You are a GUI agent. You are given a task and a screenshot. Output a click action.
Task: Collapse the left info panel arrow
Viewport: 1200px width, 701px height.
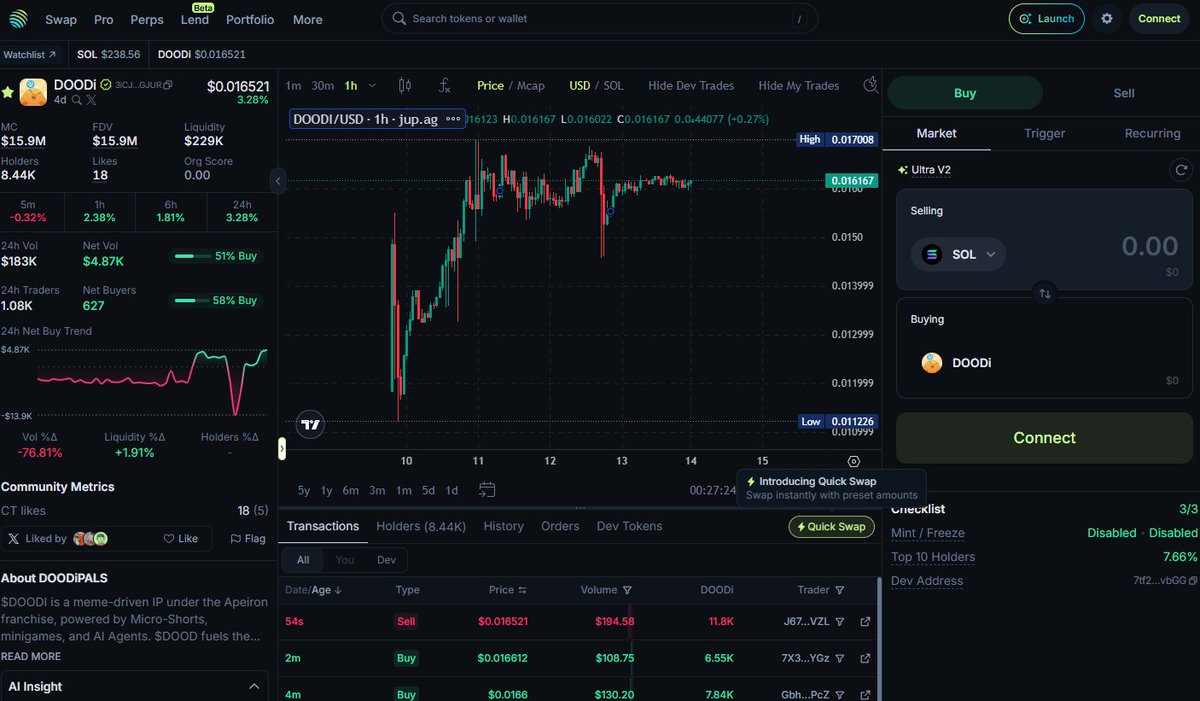tap(278, 181)
